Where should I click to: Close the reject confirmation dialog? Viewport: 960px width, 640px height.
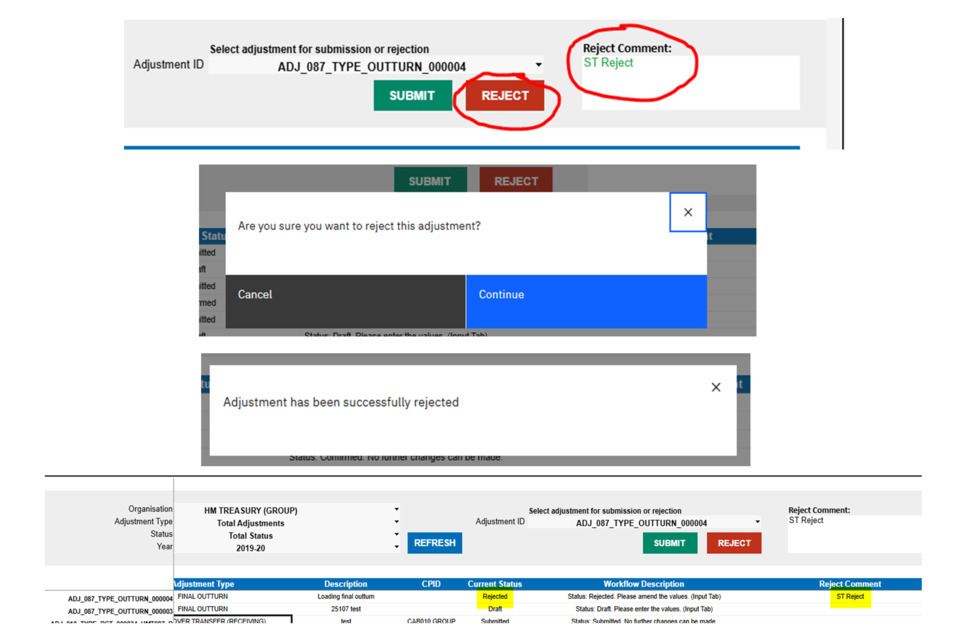[688, 212]
